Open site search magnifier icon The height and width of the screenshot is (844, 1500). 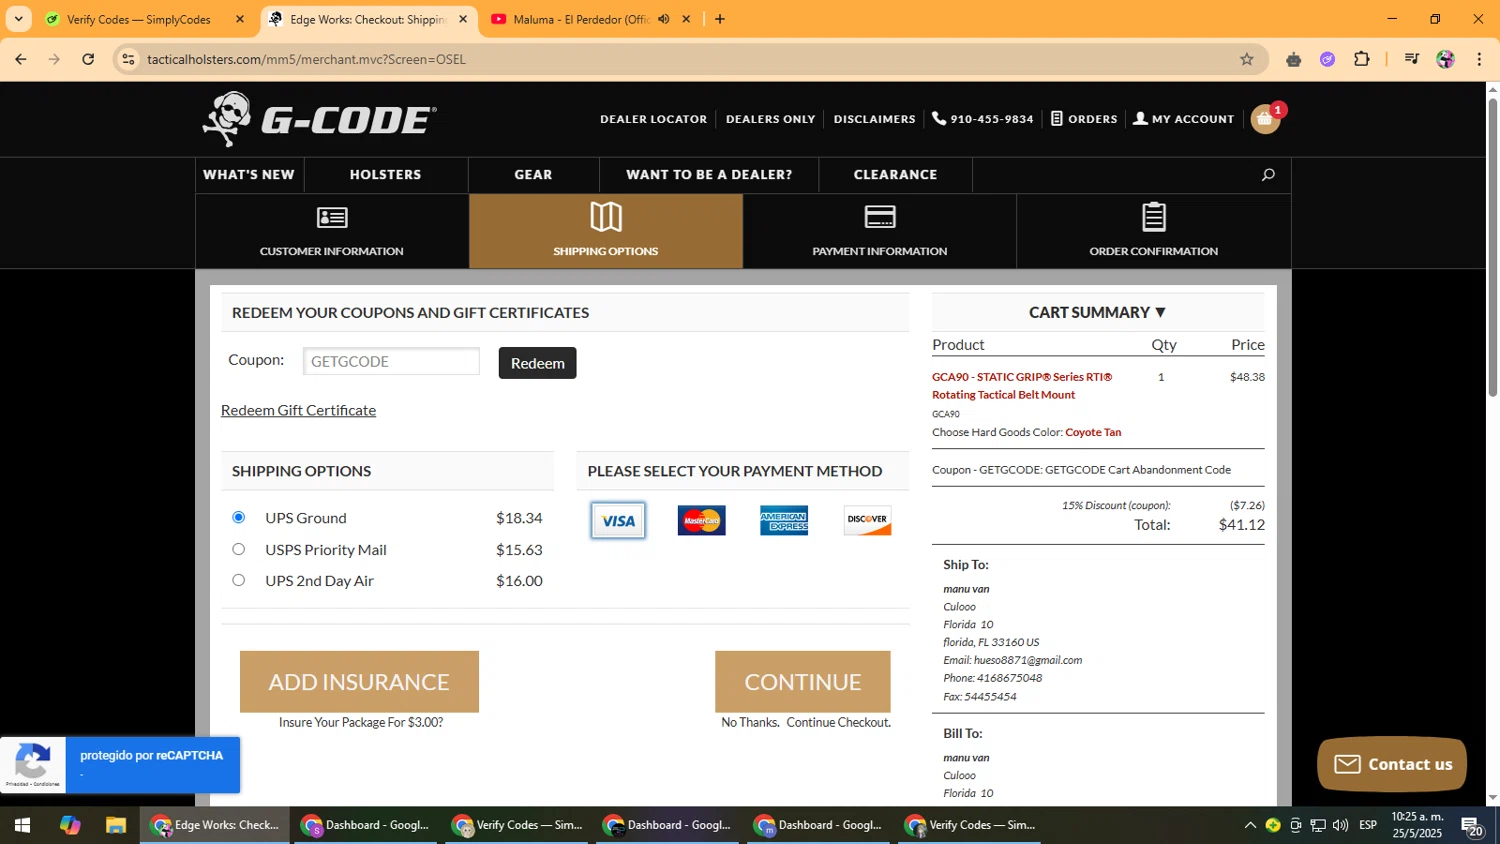1268,175
